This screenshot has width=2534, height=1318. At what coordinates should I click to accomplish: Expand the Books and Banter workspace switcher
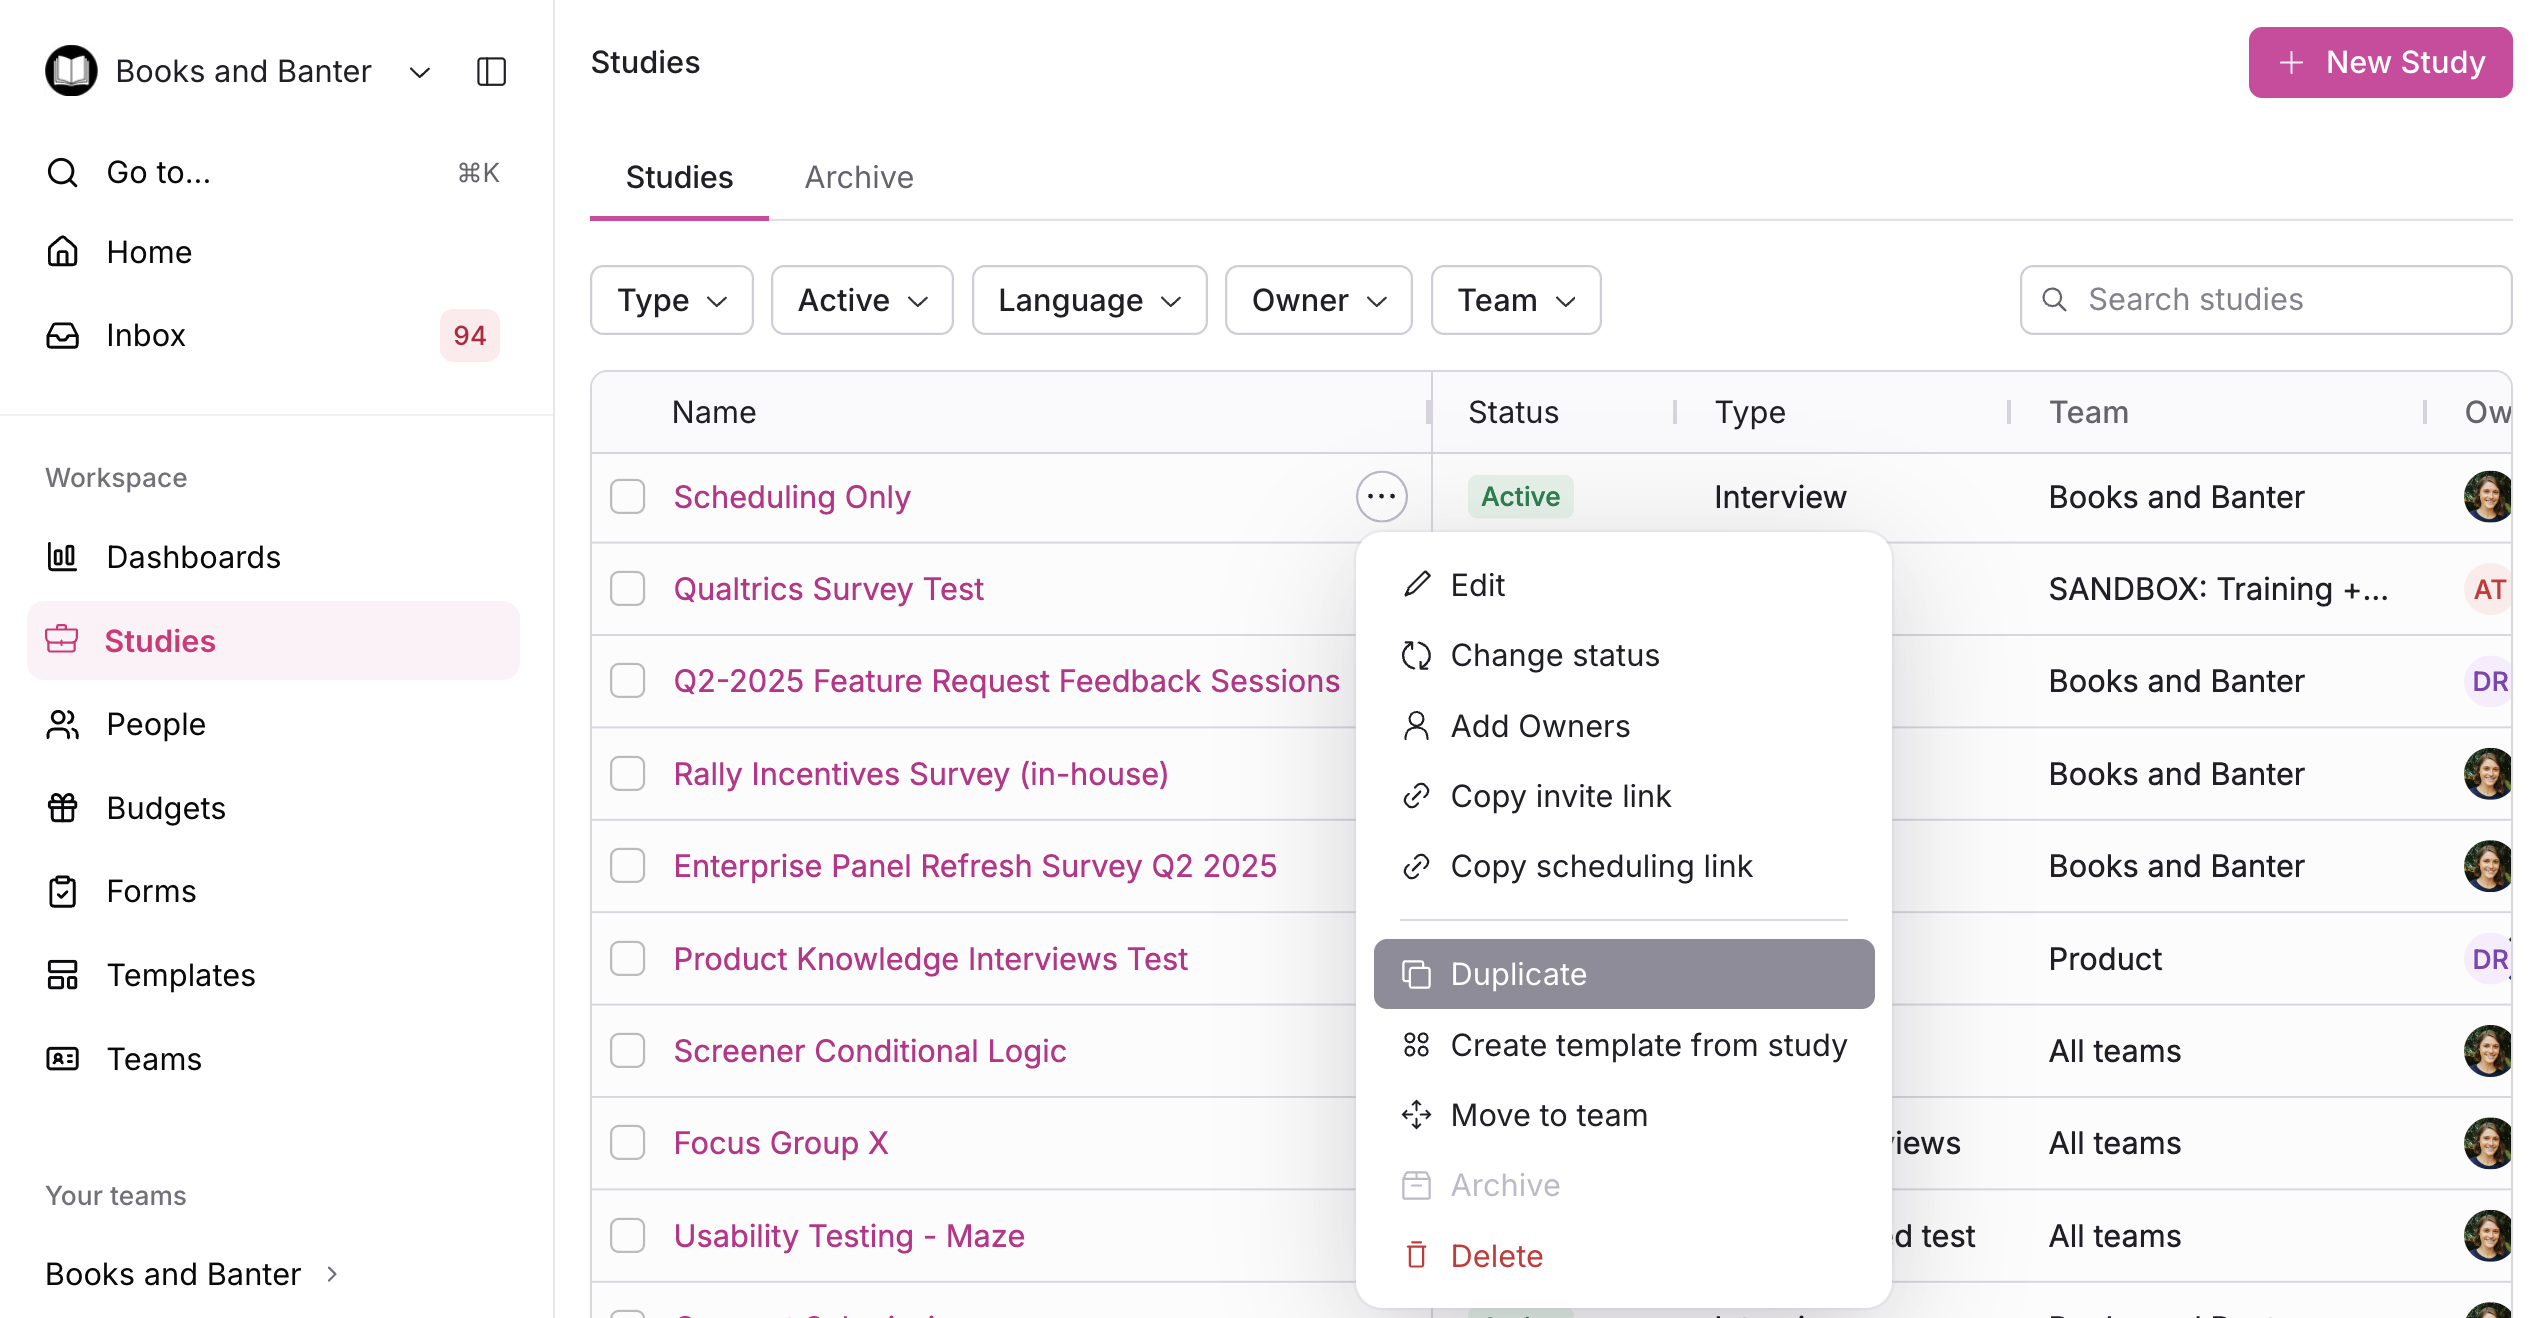420,72
